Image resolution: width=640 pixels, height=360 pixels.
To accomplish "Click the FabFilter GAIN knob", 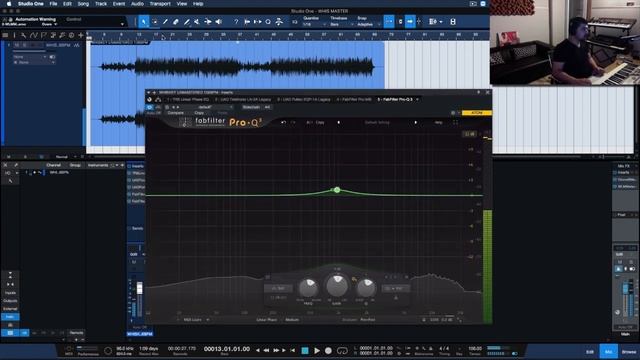I will coord(337,285).
